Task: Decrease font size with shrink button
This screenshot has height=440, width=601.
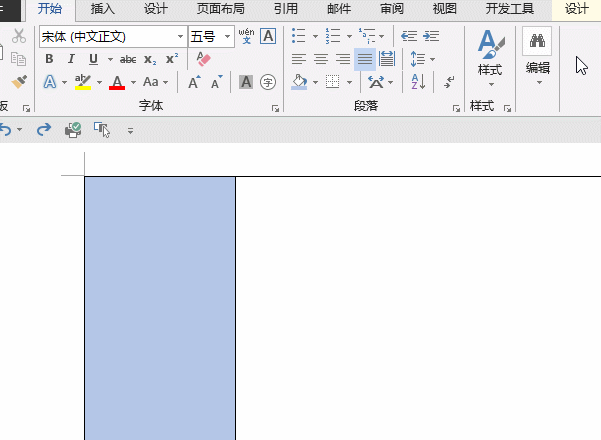Action: tap(217, 82)
